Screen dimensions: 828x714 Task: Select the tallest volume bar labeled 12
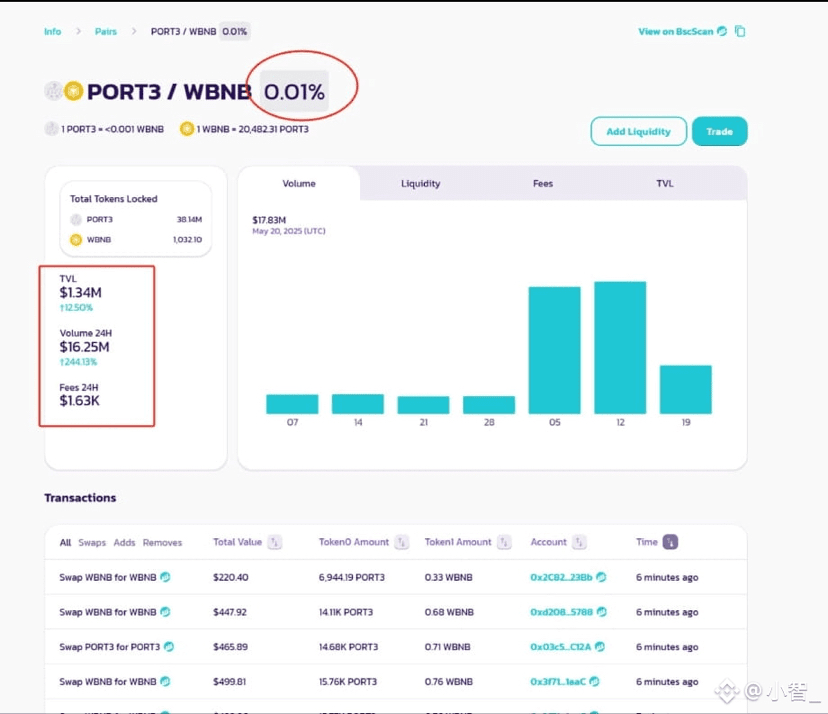coord(620,347)
